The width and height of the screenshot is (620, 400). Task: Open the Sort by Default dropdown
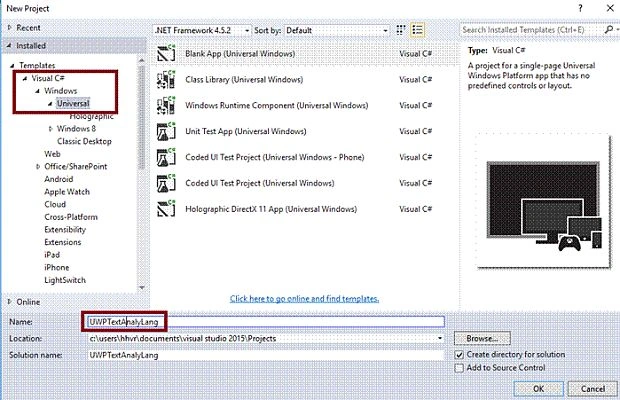click(x=336, y=30)
